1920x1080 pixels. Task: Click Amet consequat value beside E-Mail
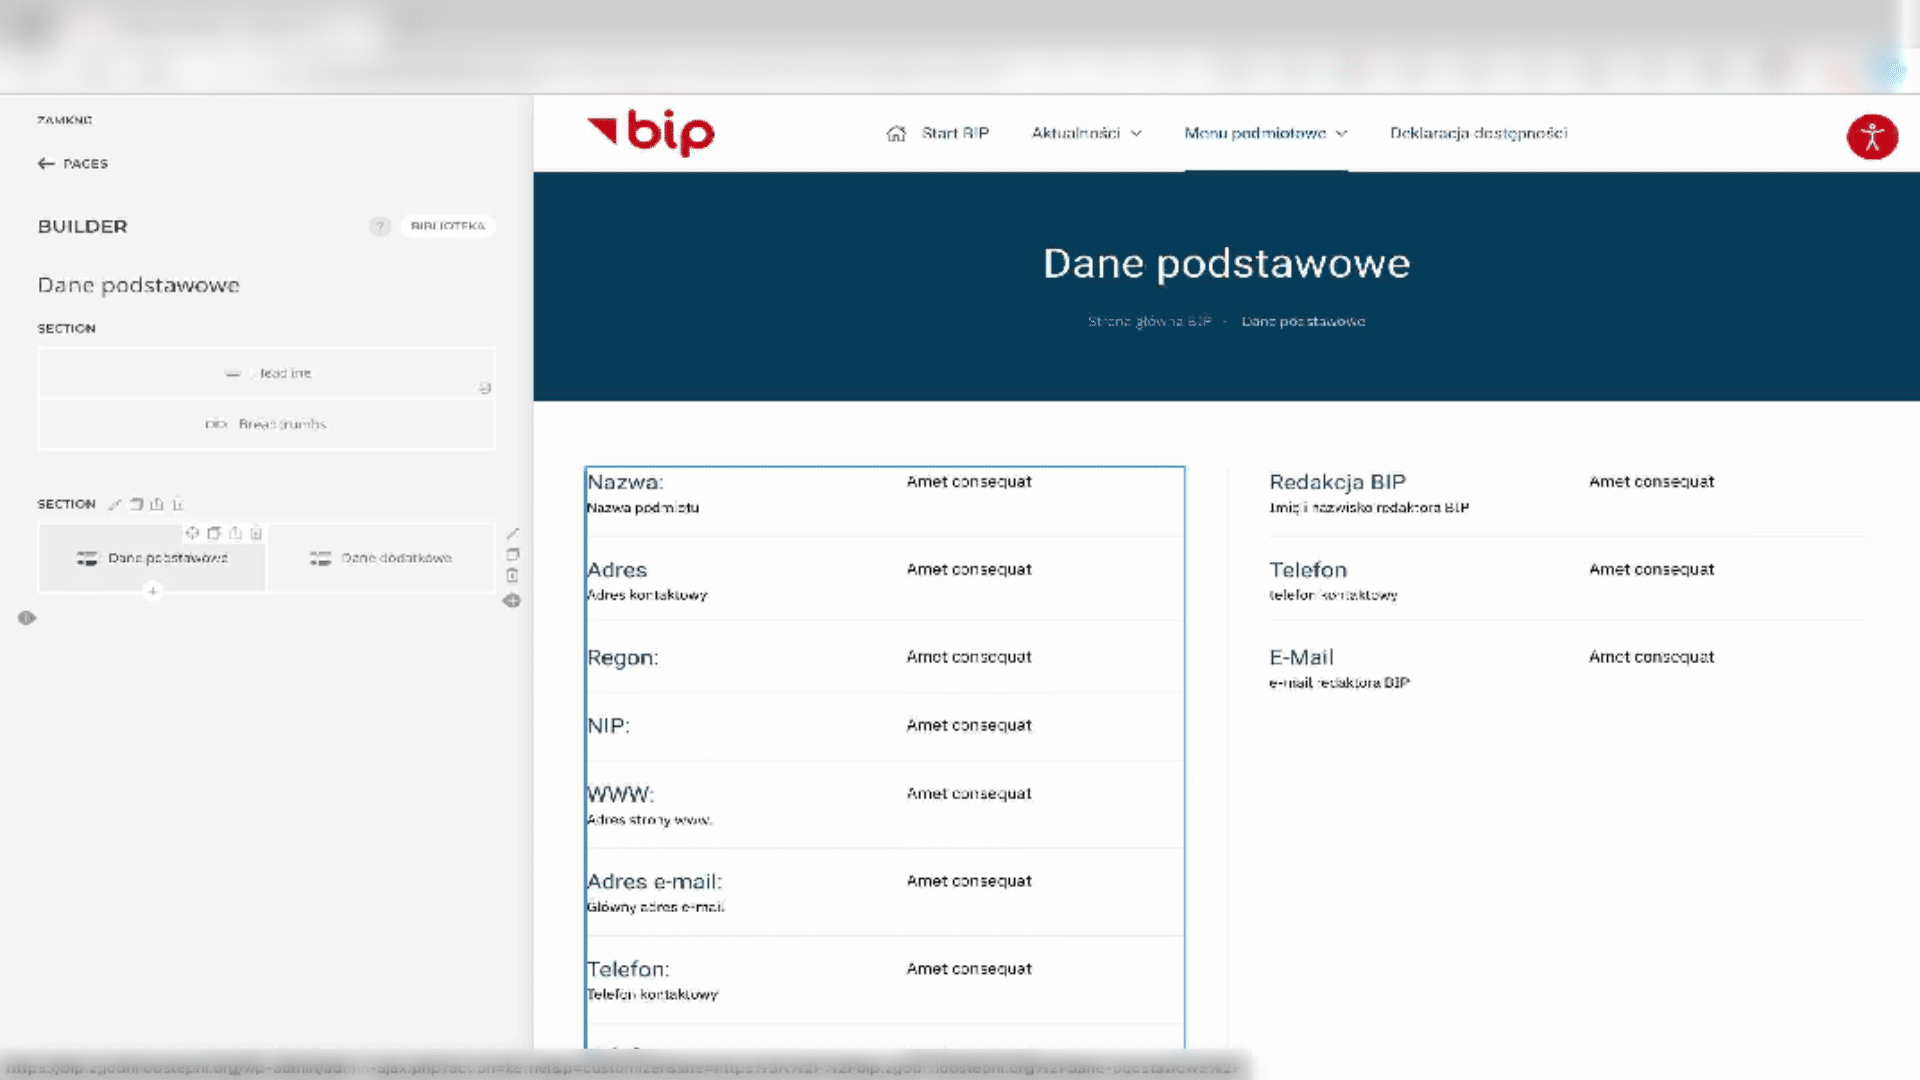click(1651, 657)
